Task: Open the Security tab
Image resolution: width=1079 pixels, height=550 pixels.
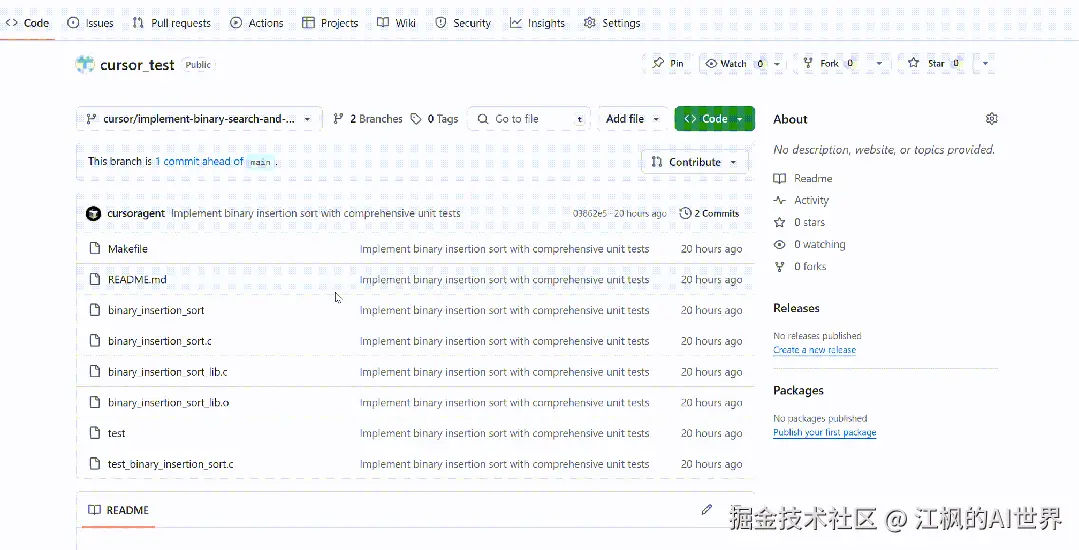Action: [x=463, y=23]
